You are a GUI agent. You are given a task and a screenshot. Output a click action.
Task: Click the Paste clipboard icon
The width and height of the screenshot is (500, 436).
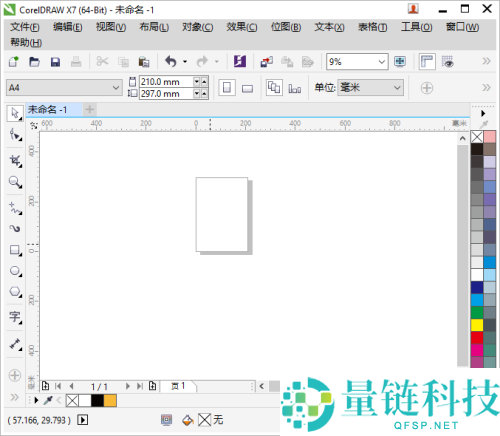pos(144,62)
